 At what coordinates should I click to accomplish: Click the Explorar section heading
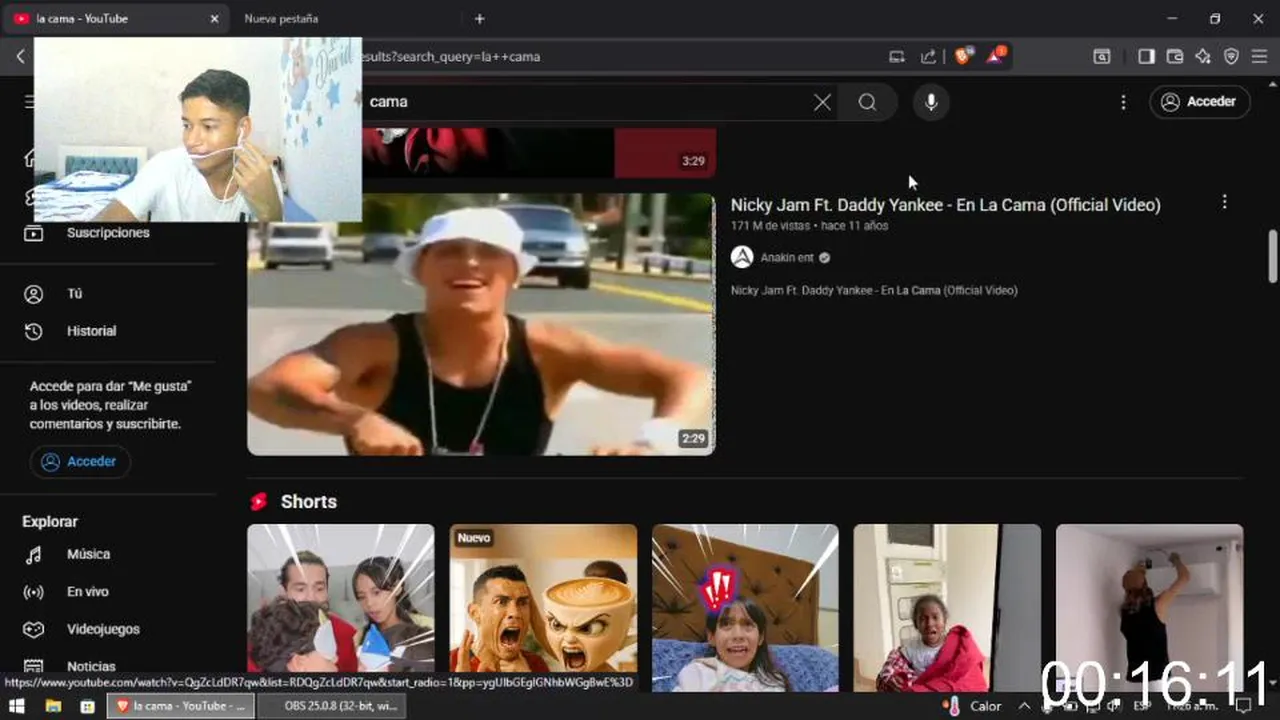click(50, 522)
